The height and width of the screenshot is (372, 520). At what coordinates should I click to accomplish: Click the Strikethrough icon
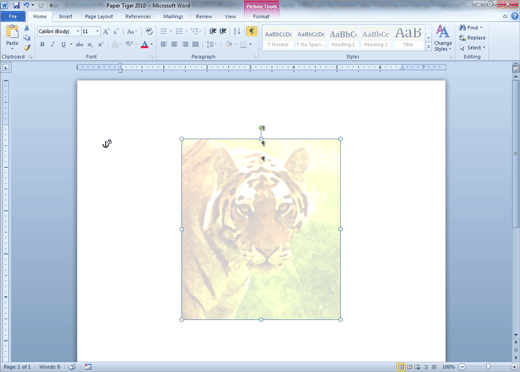(79, 44)
